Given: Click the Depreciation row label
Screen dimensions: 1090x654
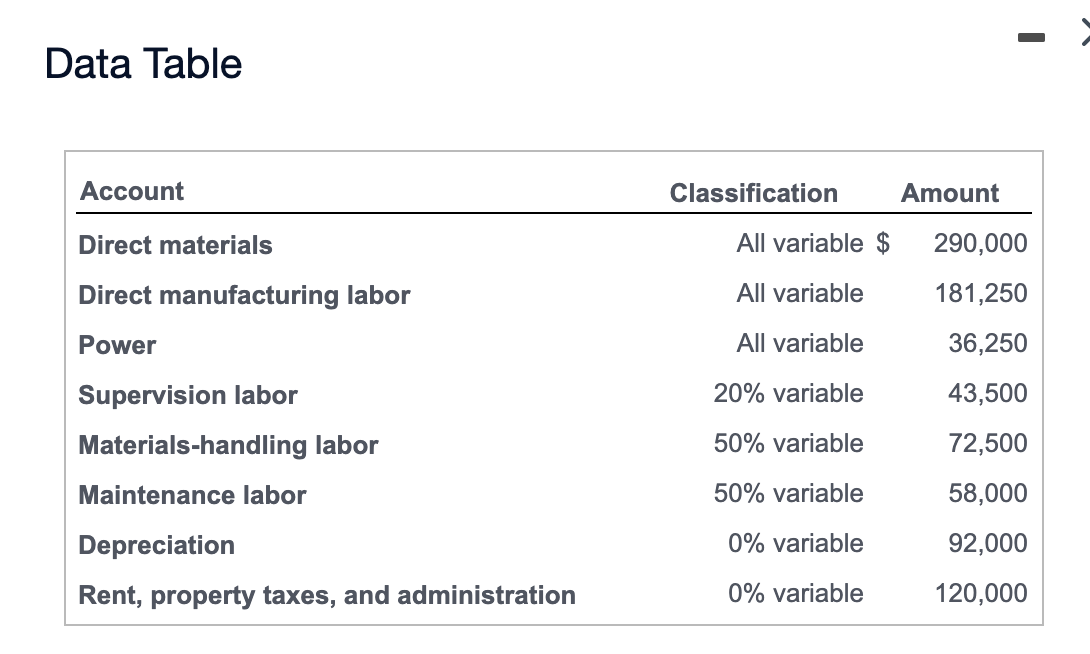Looking at the screenshot, I should (156, 545).
